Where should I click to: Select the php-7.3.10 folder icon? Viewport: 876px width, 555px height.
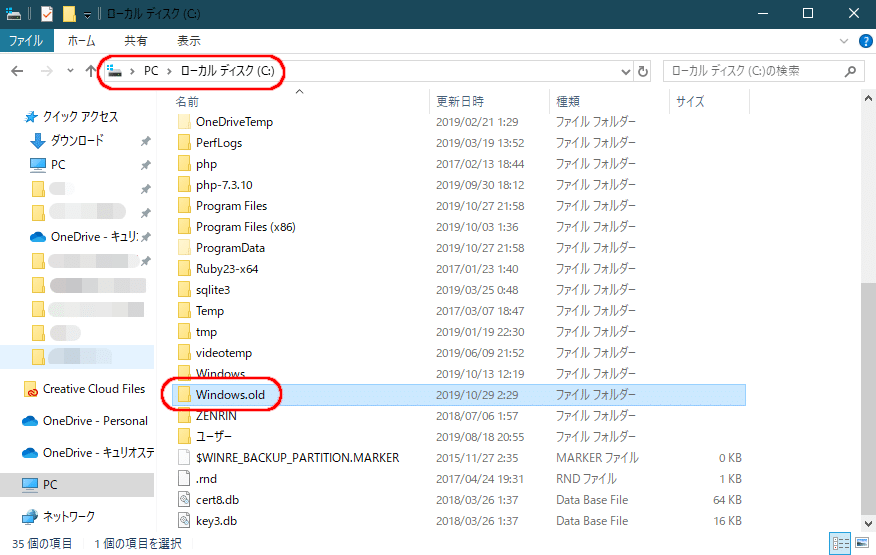click(x=184, y=185)
